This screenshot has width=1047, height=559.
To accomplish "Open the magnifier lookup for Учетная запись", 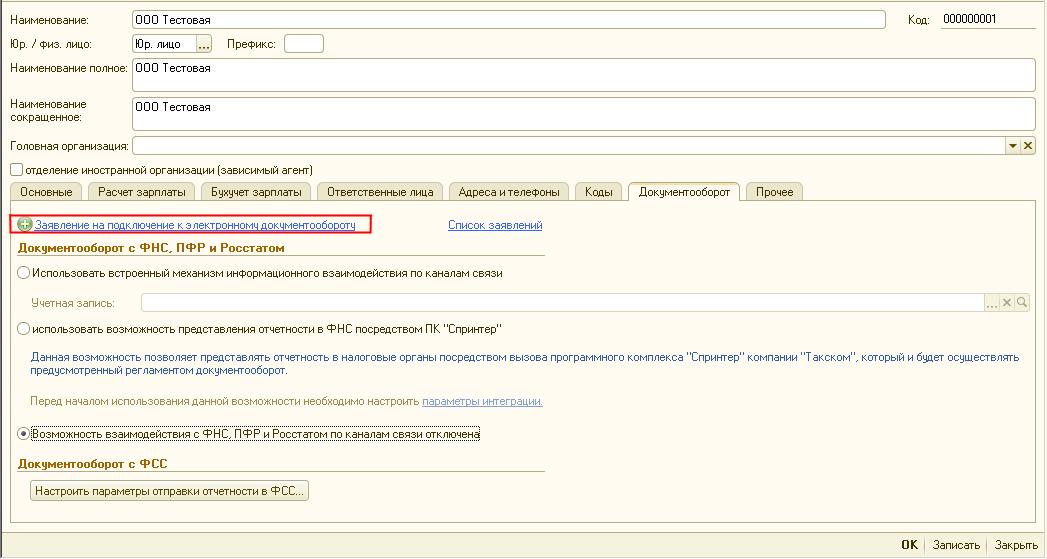I will [x=1022, y=303].
